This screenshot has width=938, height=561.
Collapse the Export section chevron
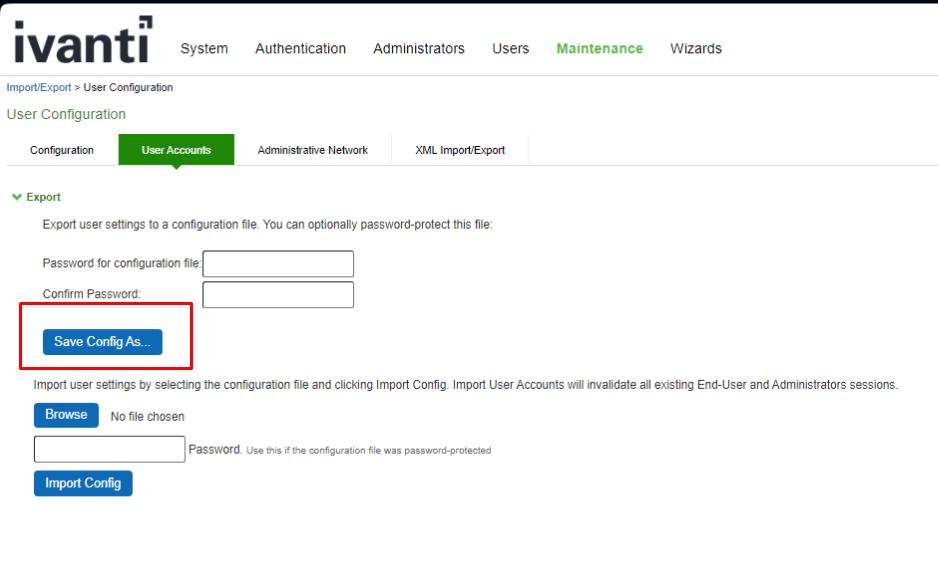point(16,197)
